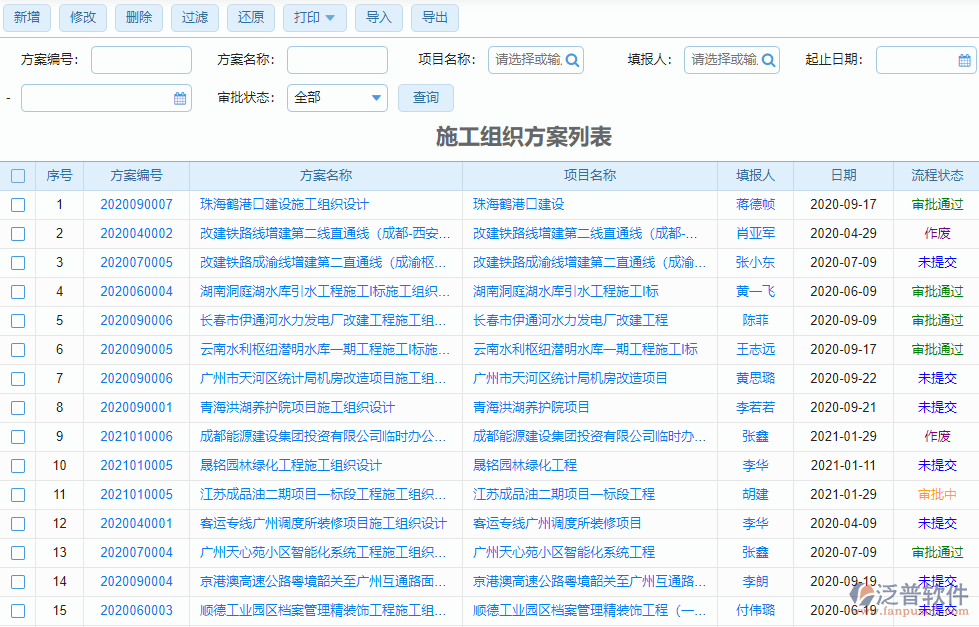
Task: Check the checkbox for row 1 珠海鹤港口 plan
Action: [18, 204]
